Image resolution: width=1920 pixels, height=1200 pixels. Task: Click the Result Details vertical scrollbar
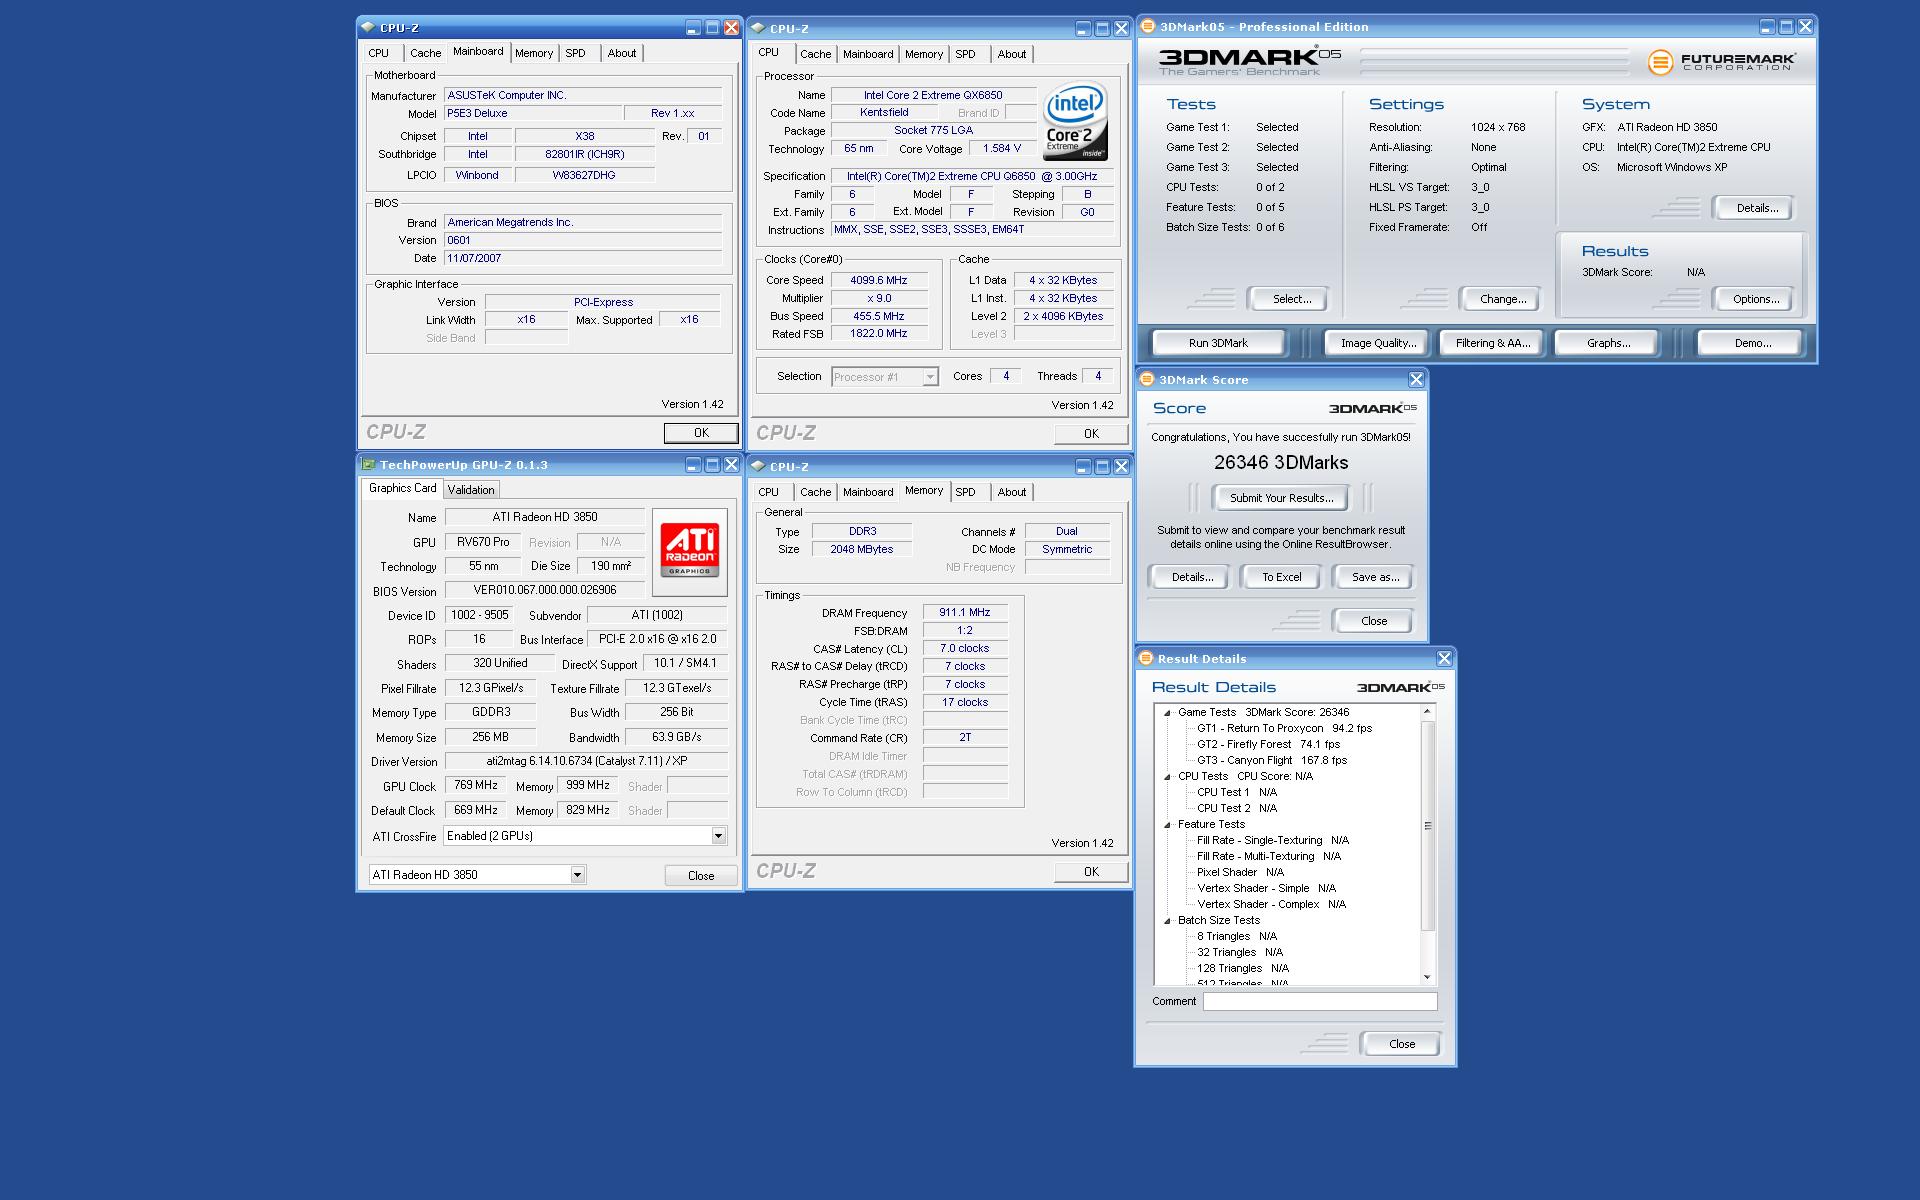(x=1428, y=825)
